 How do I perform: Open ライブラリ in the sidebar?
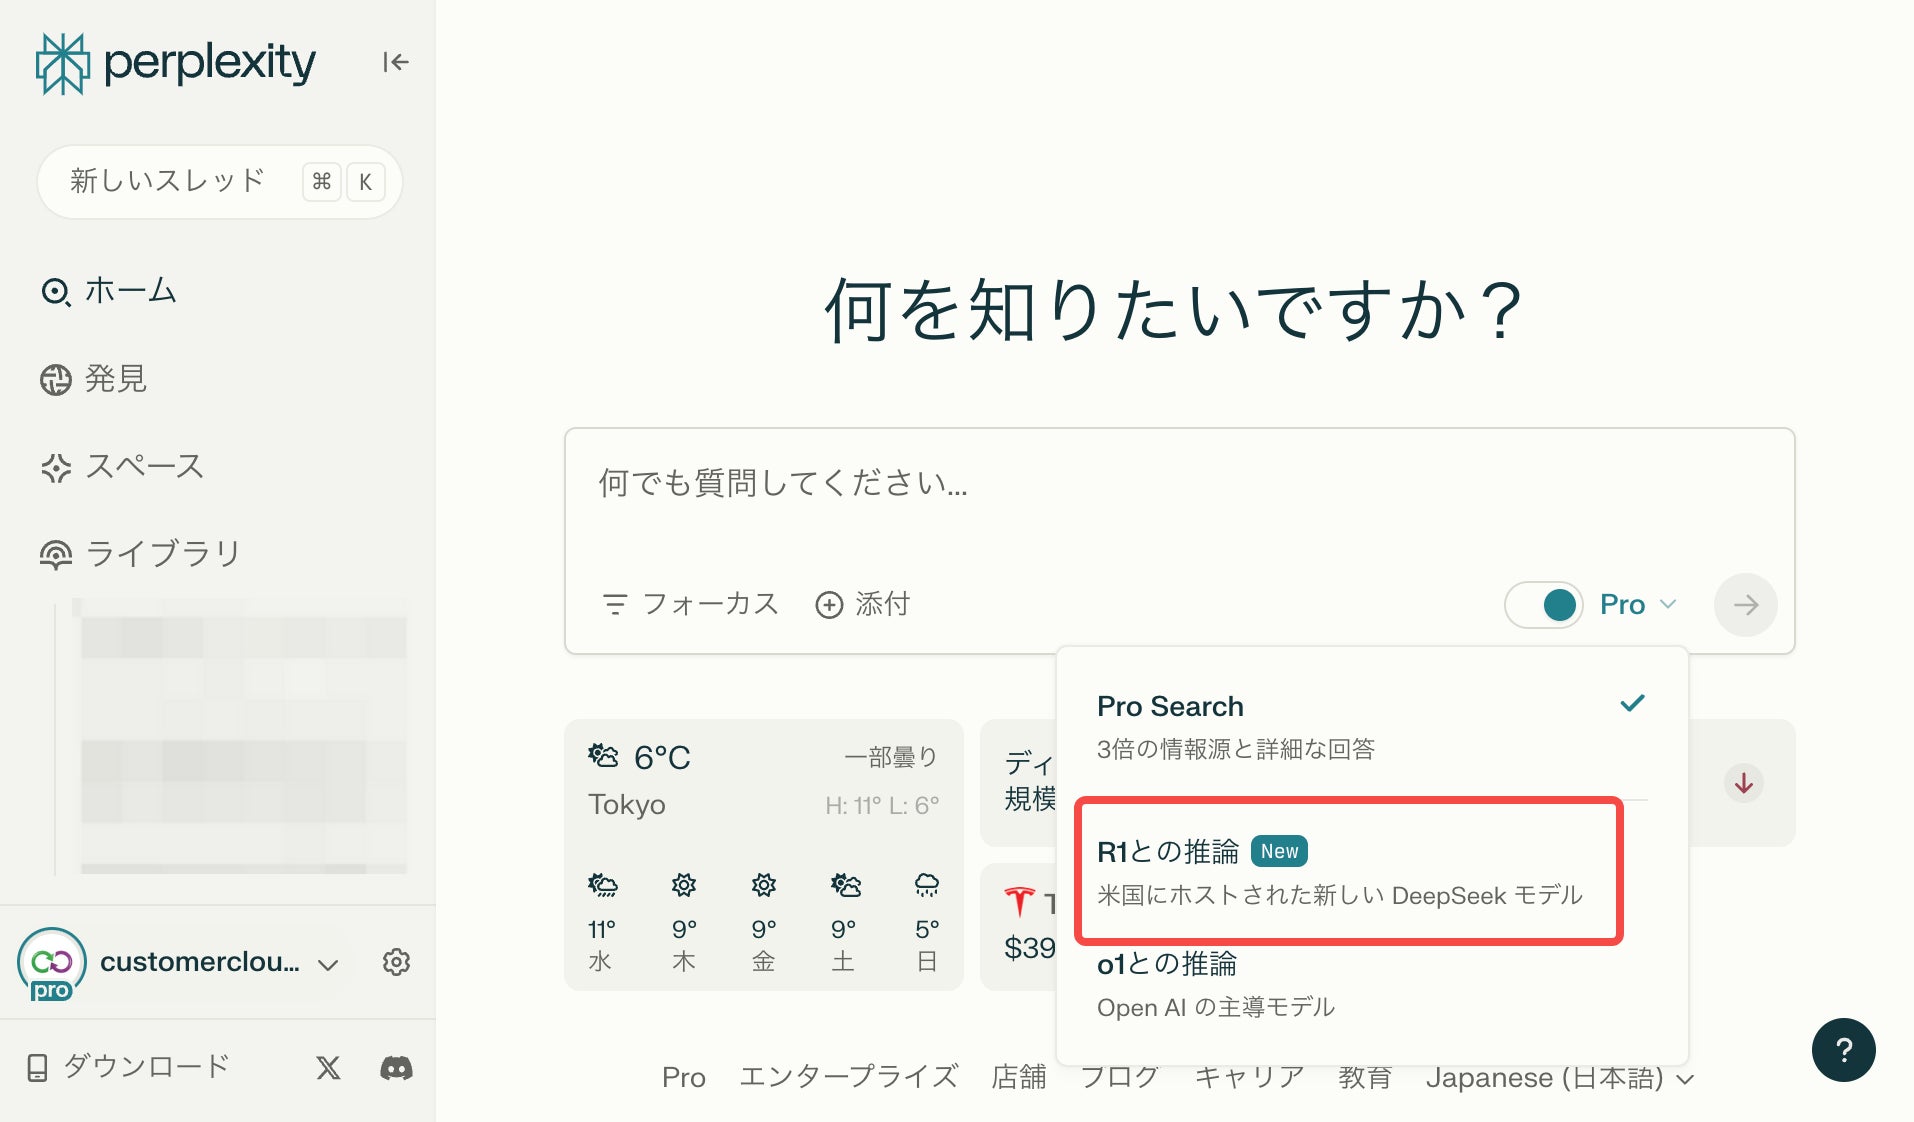point(140,553)
